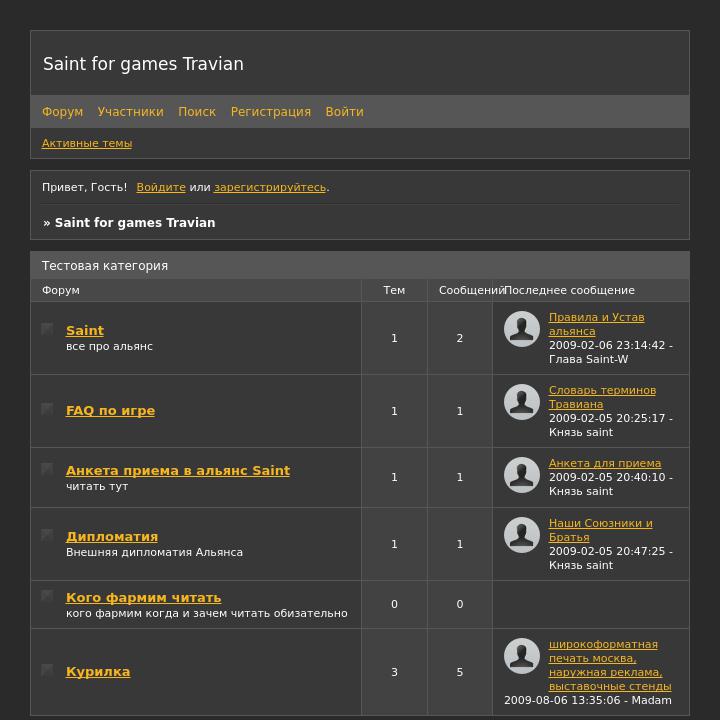Go to the Участники page
This screenshot has height=720, width=720.
(130, 112)
